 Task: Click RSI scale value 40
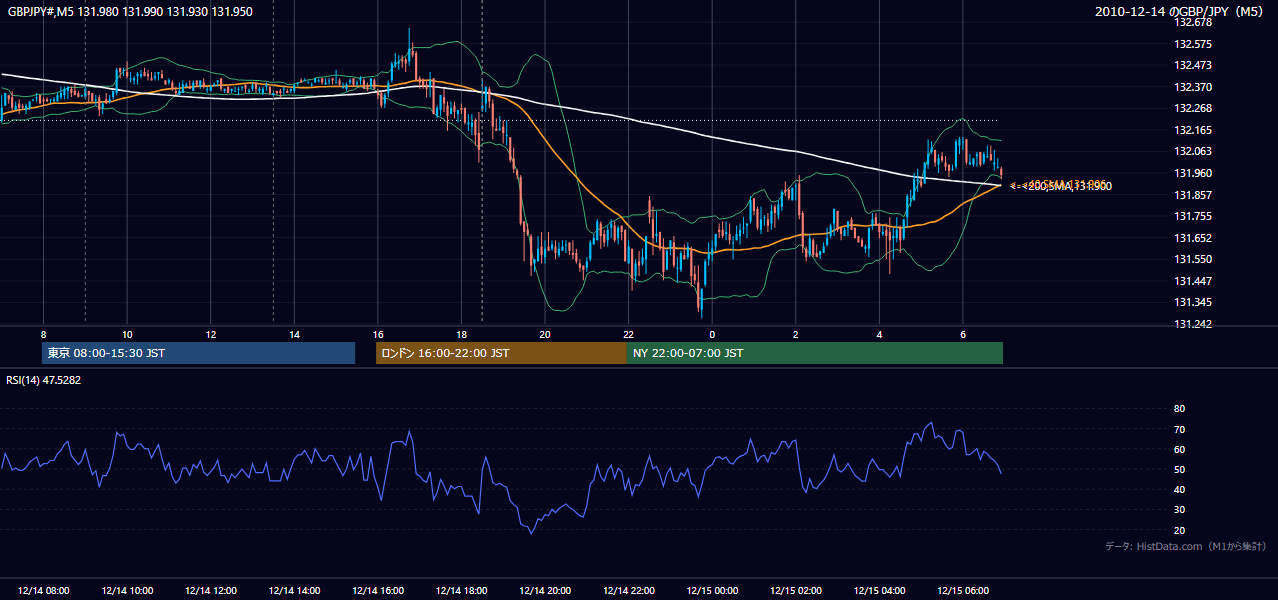click(1179, 489)
